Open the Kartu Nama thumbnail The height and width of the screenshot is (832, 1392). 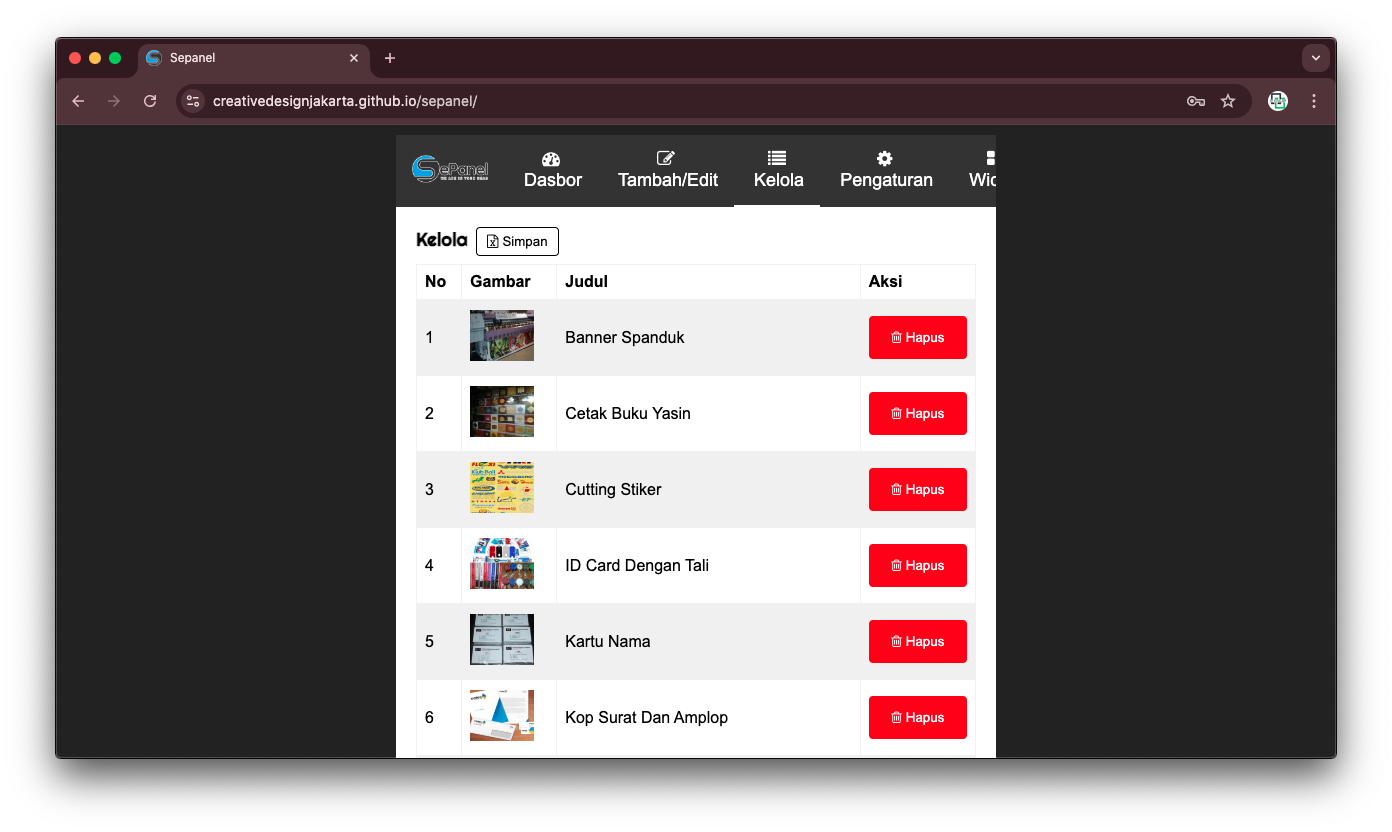502,640
